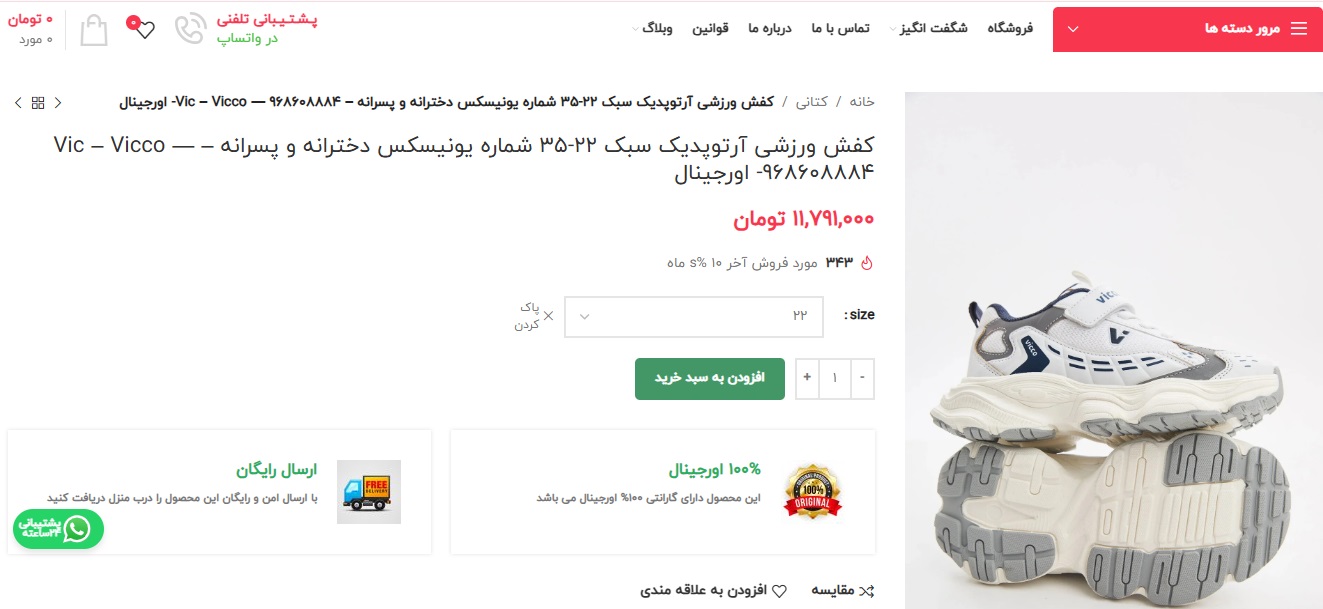Screen dimensions: 1323x609
Task: Click the Vicco shoe product image
Action: (1114, 350)
